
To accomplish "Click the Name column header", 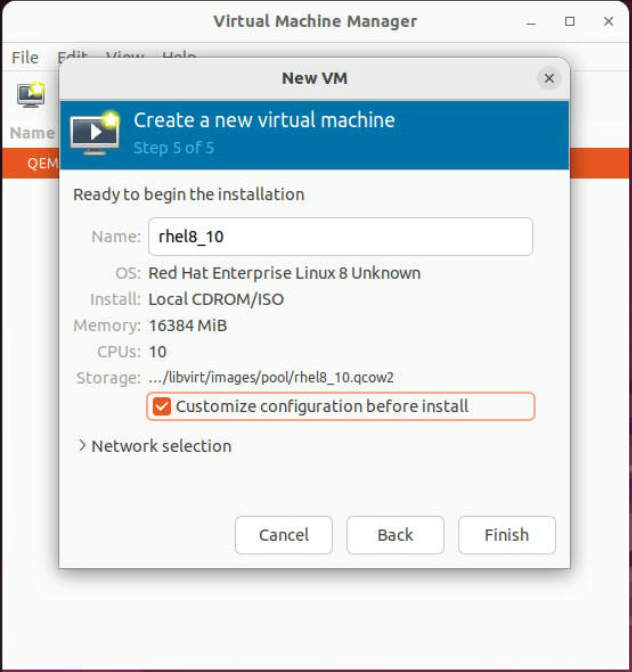I will point(30,132).
